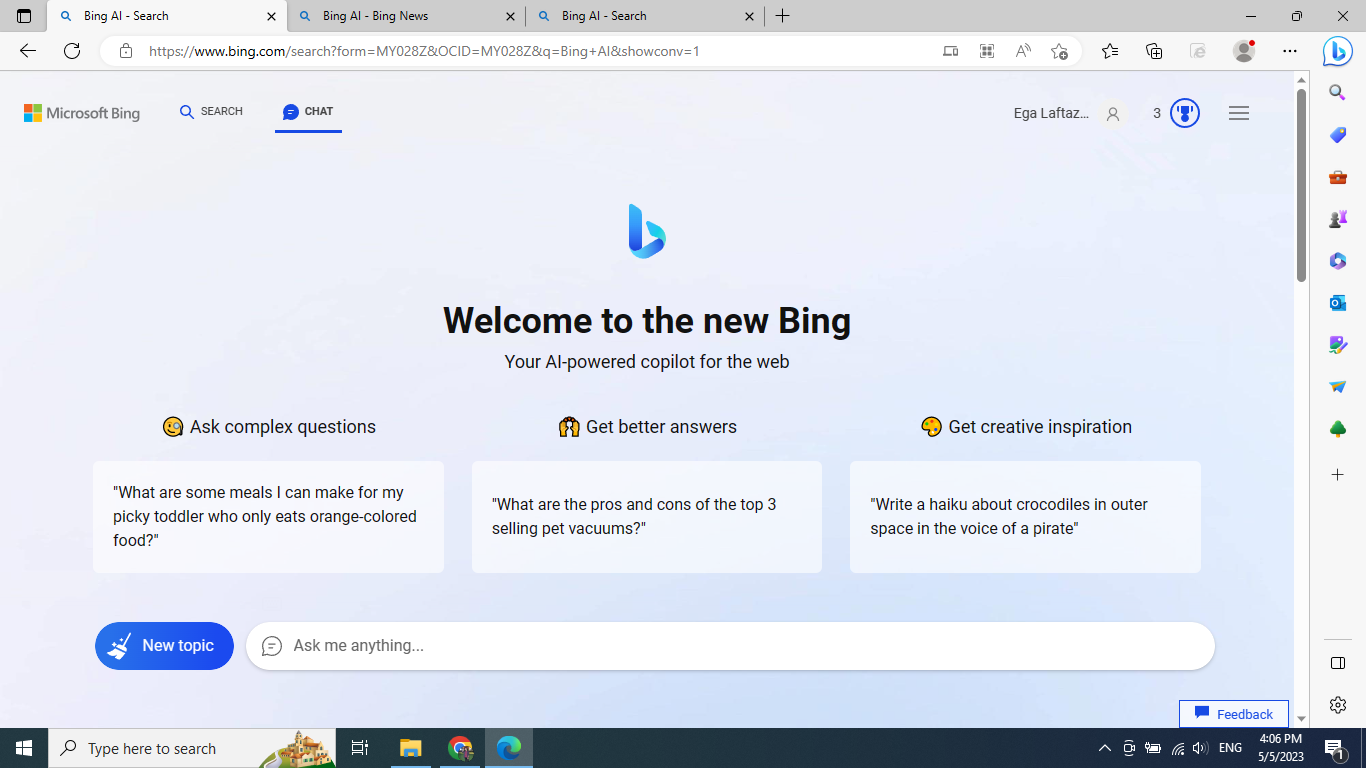
Task: Open the Edge sidebar Search icon
Action: [x=1337, y=93]
